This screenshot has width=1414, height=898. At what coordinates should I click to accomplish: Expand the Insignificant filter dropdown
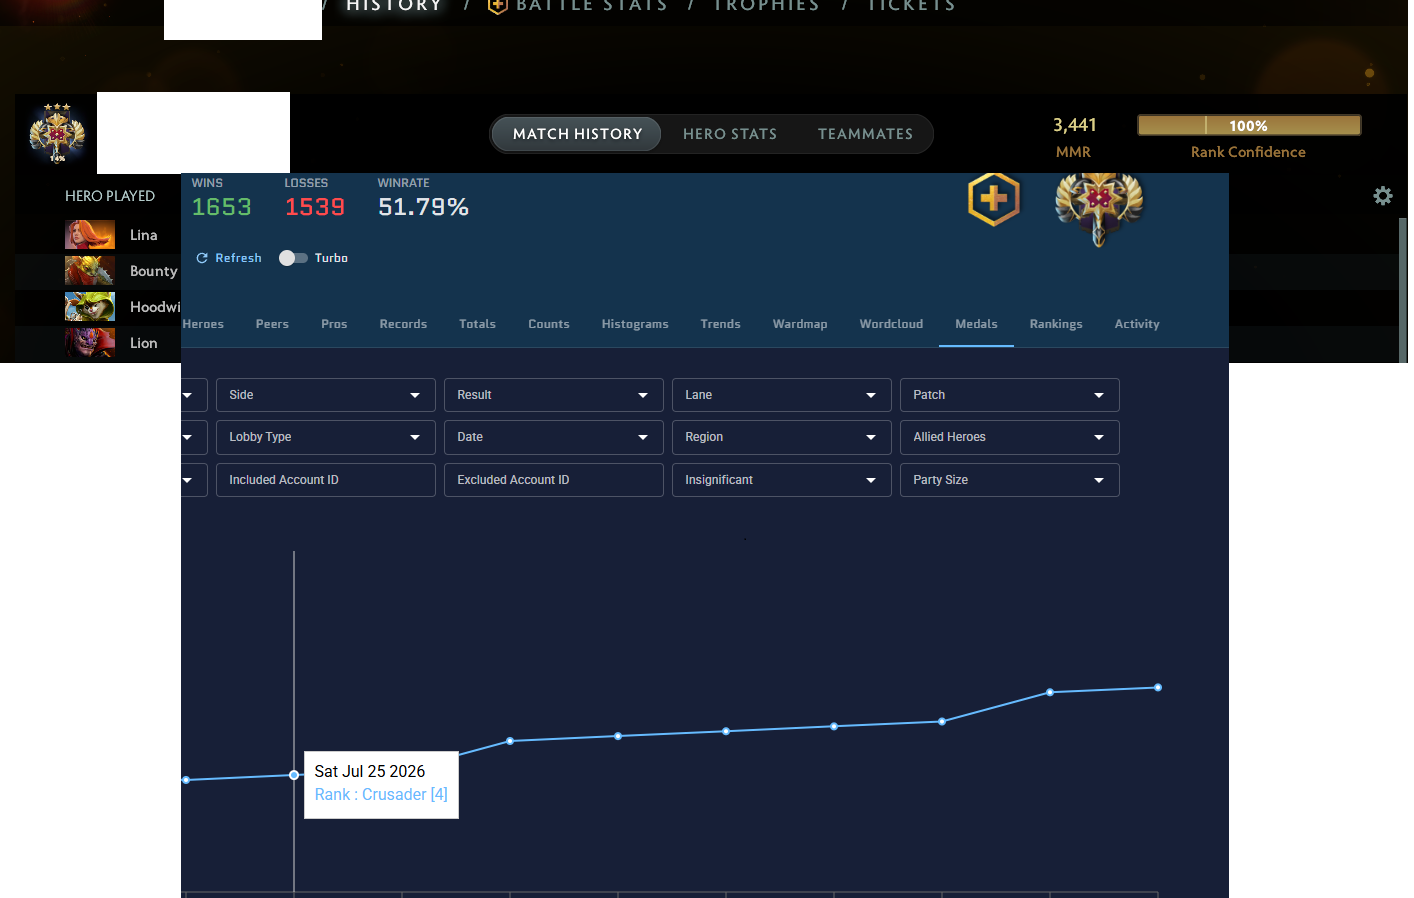click(x=782, y=480)
